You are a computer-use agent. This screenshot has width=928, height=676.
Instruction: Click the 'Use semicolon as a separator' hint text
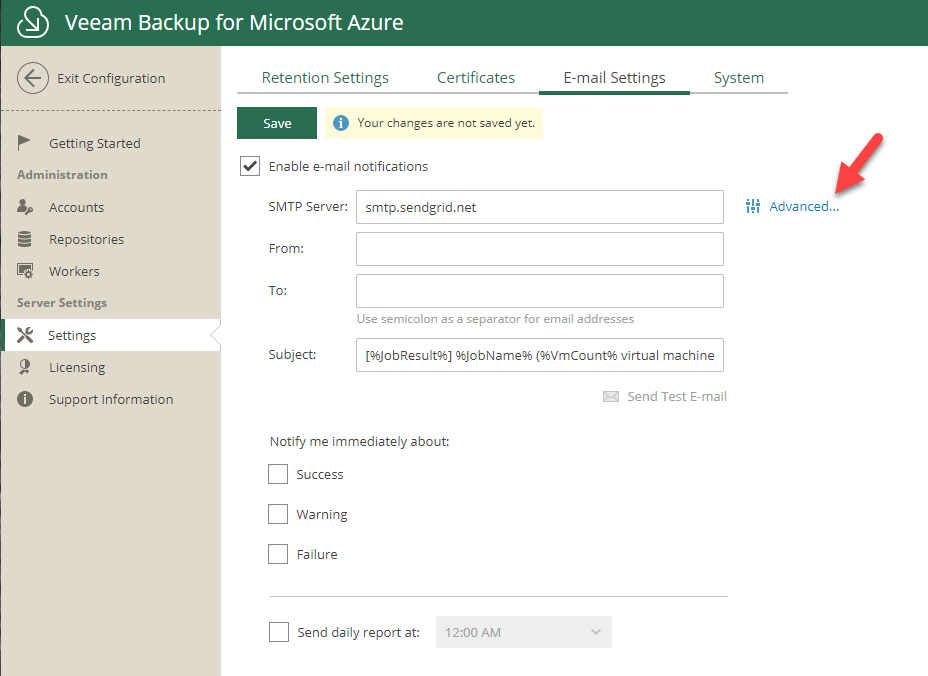(x=495, y=318)
